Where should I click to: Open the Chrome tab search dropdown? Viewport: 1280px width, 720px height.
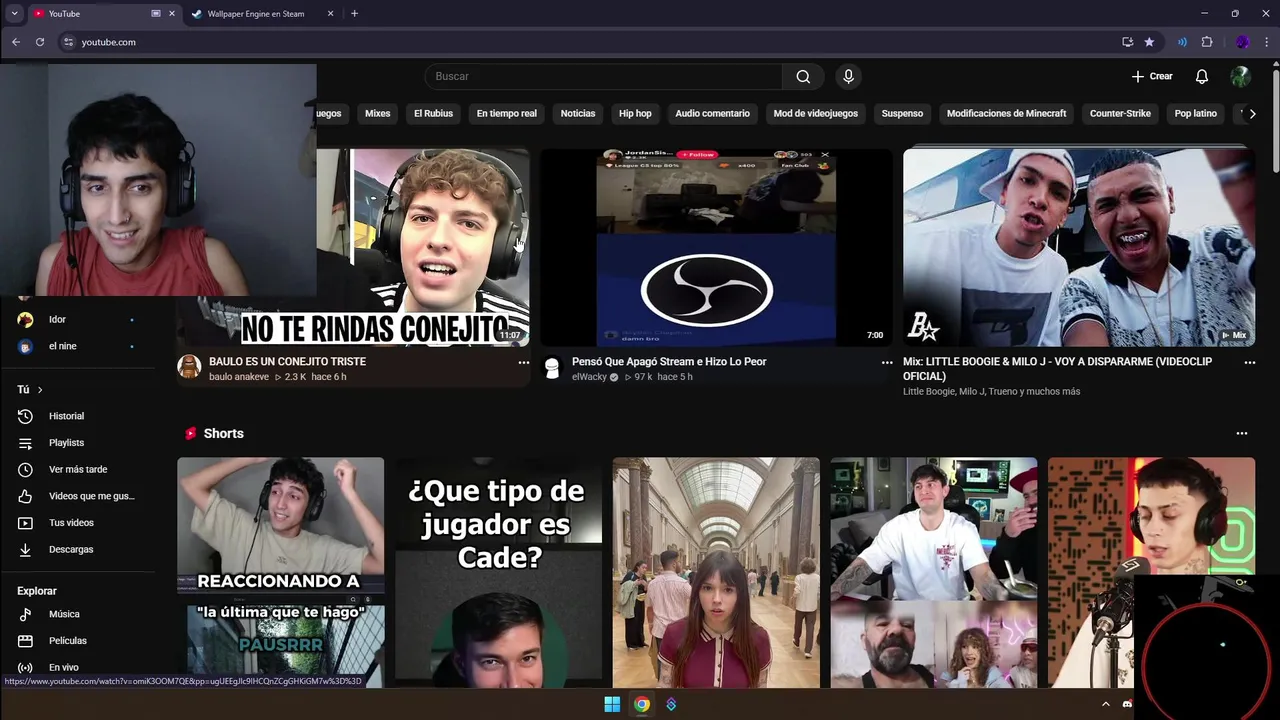pos(14,14)
